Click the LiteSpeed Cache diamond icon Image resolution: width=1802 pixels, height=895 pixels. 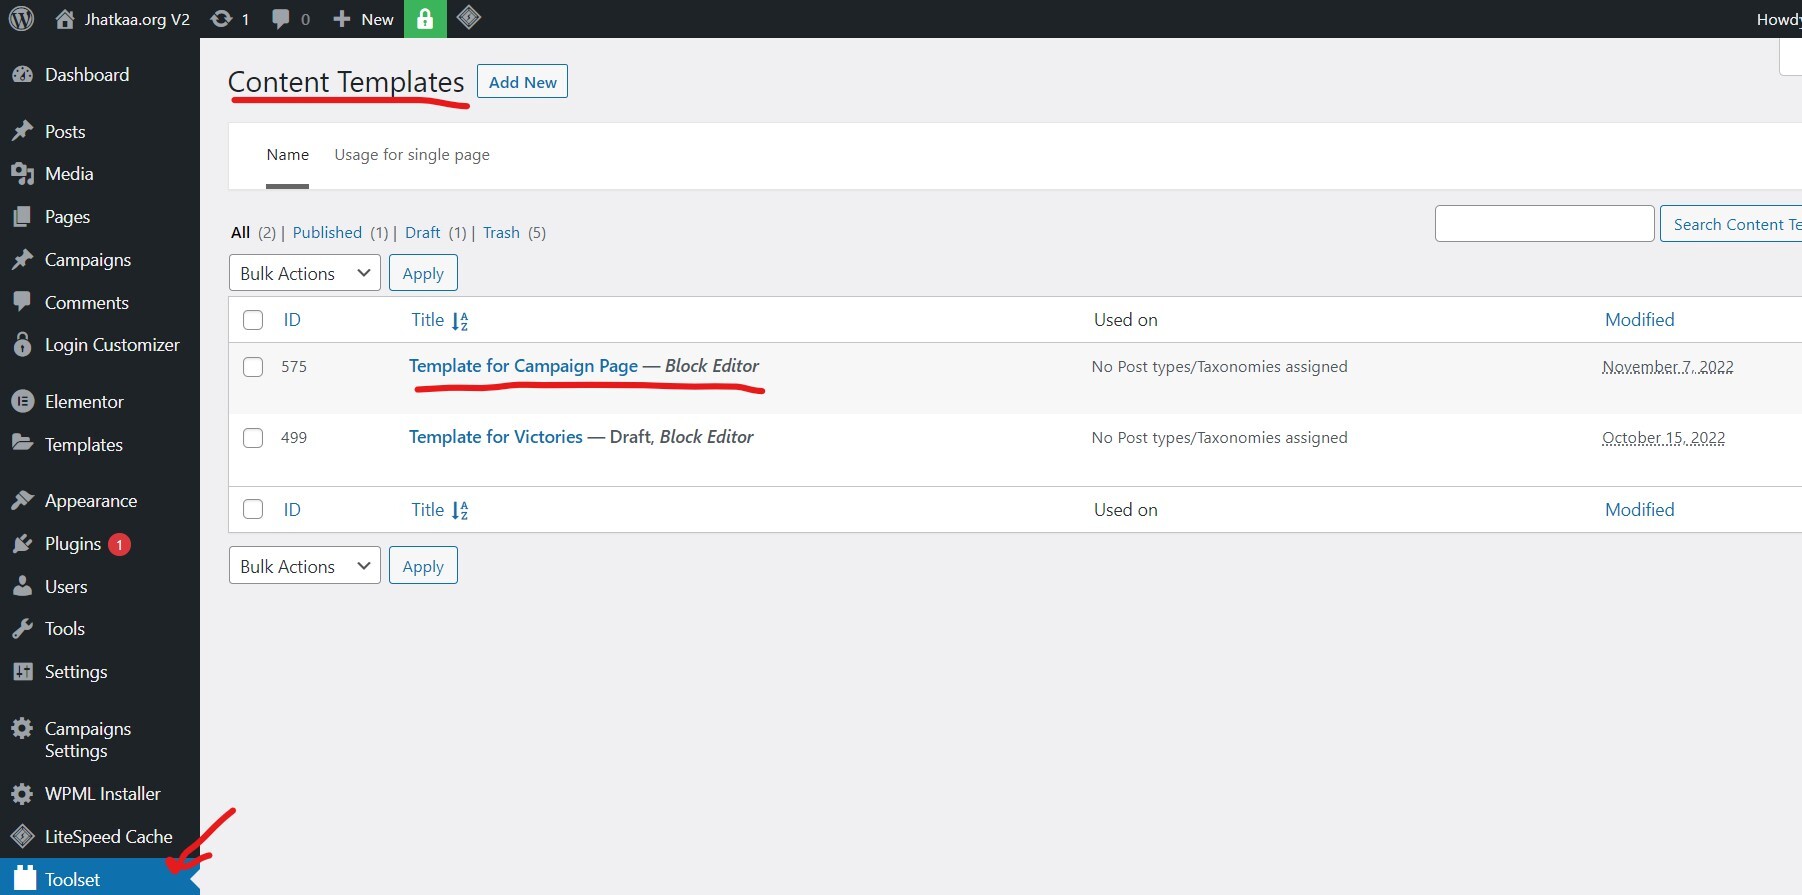point(22,837)
